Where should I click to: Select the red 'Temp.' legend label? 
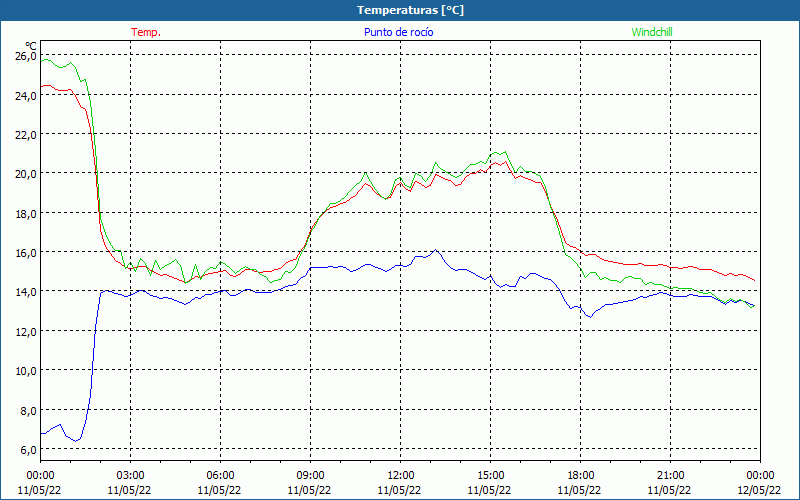[146, 32]
